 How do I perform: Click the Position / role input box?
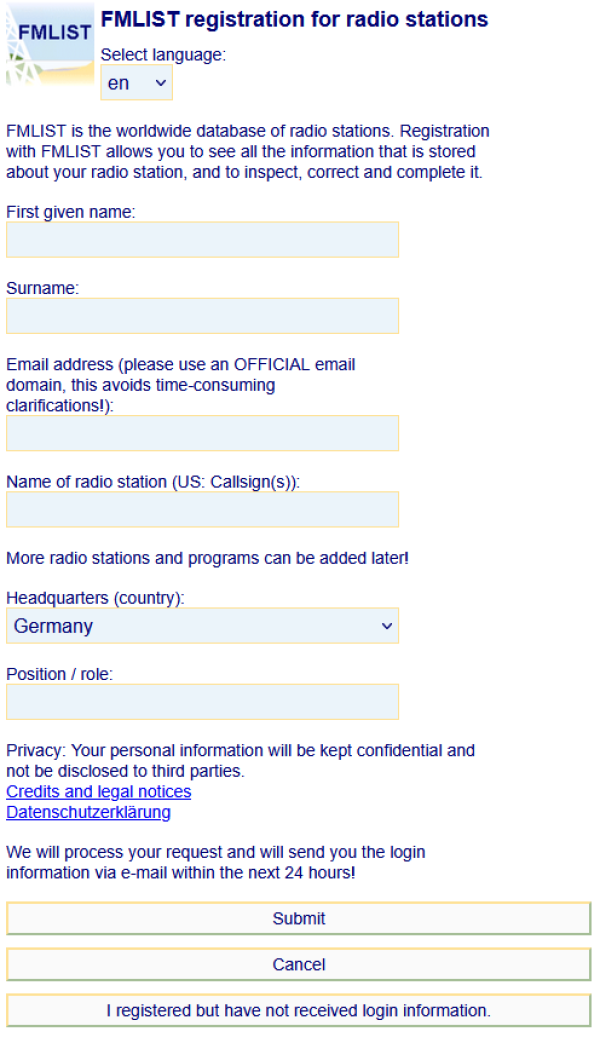pos(202,702)
